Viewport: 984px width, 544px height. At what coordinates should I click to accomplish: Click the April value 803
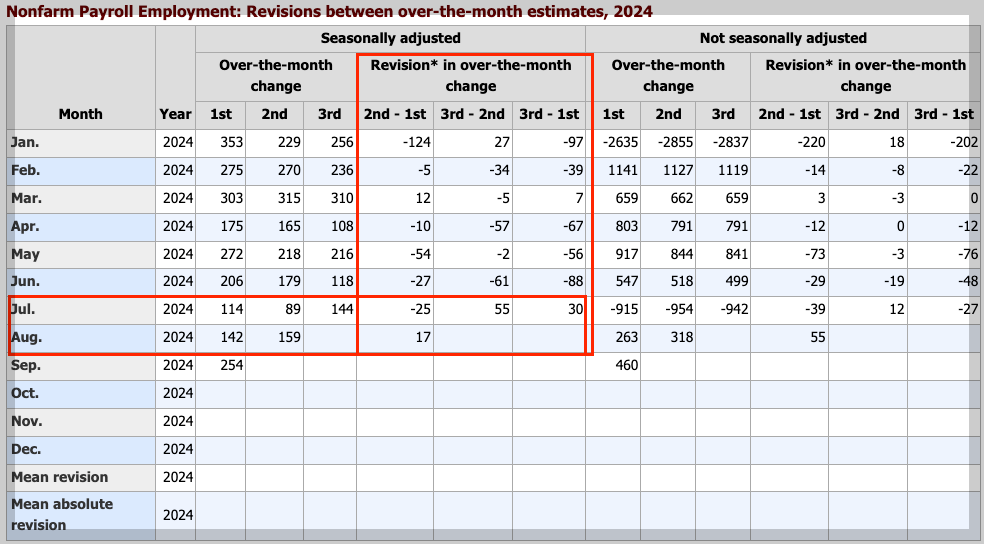627,226
